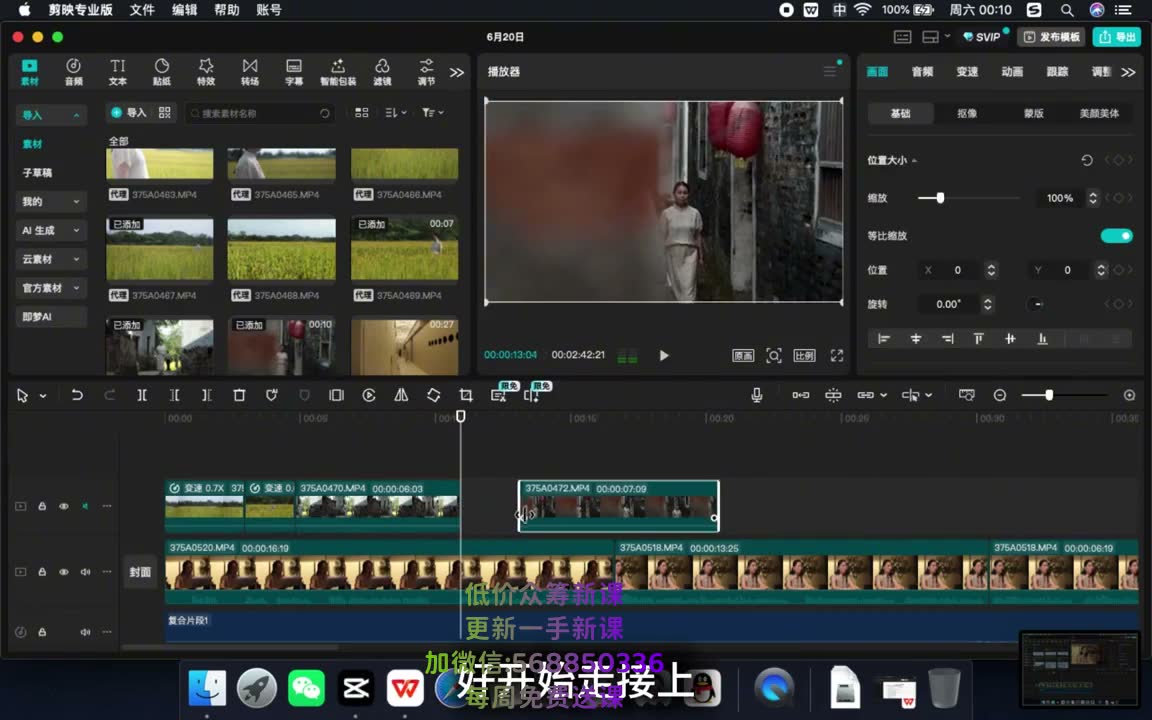Viewport: 1152px width, 720px height.
Task: Click the player snapshot focus icon
Action: [x=774, y=356]
